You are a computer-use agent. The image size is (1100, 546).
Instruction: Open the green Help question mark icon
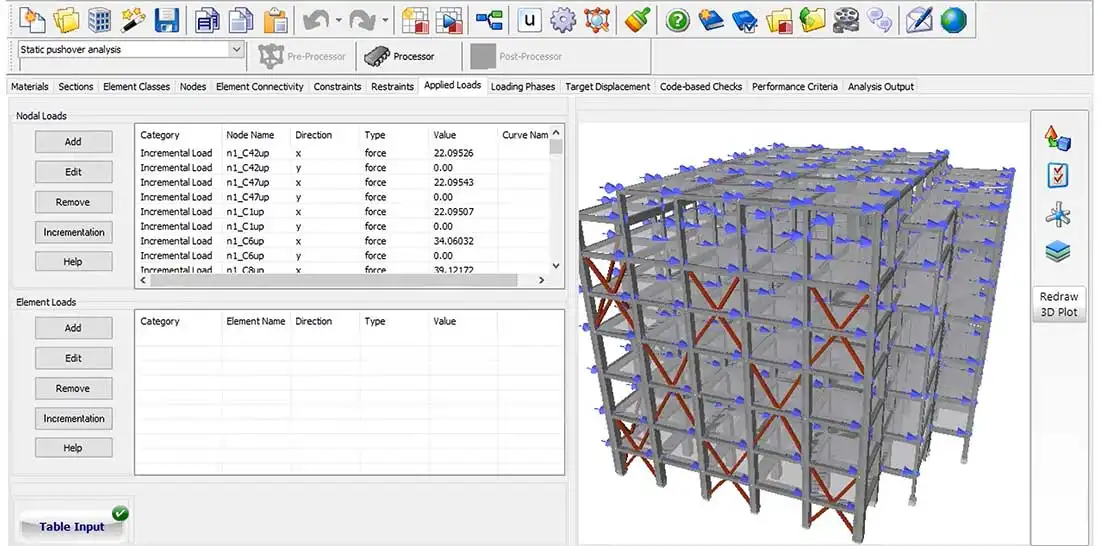coord(678,20)
